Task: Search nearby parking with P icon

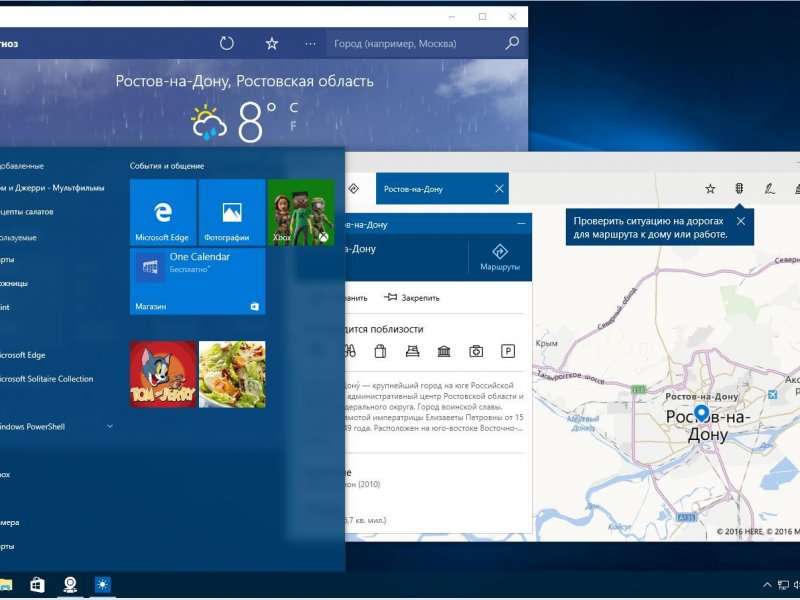Action: click(508, 351)
